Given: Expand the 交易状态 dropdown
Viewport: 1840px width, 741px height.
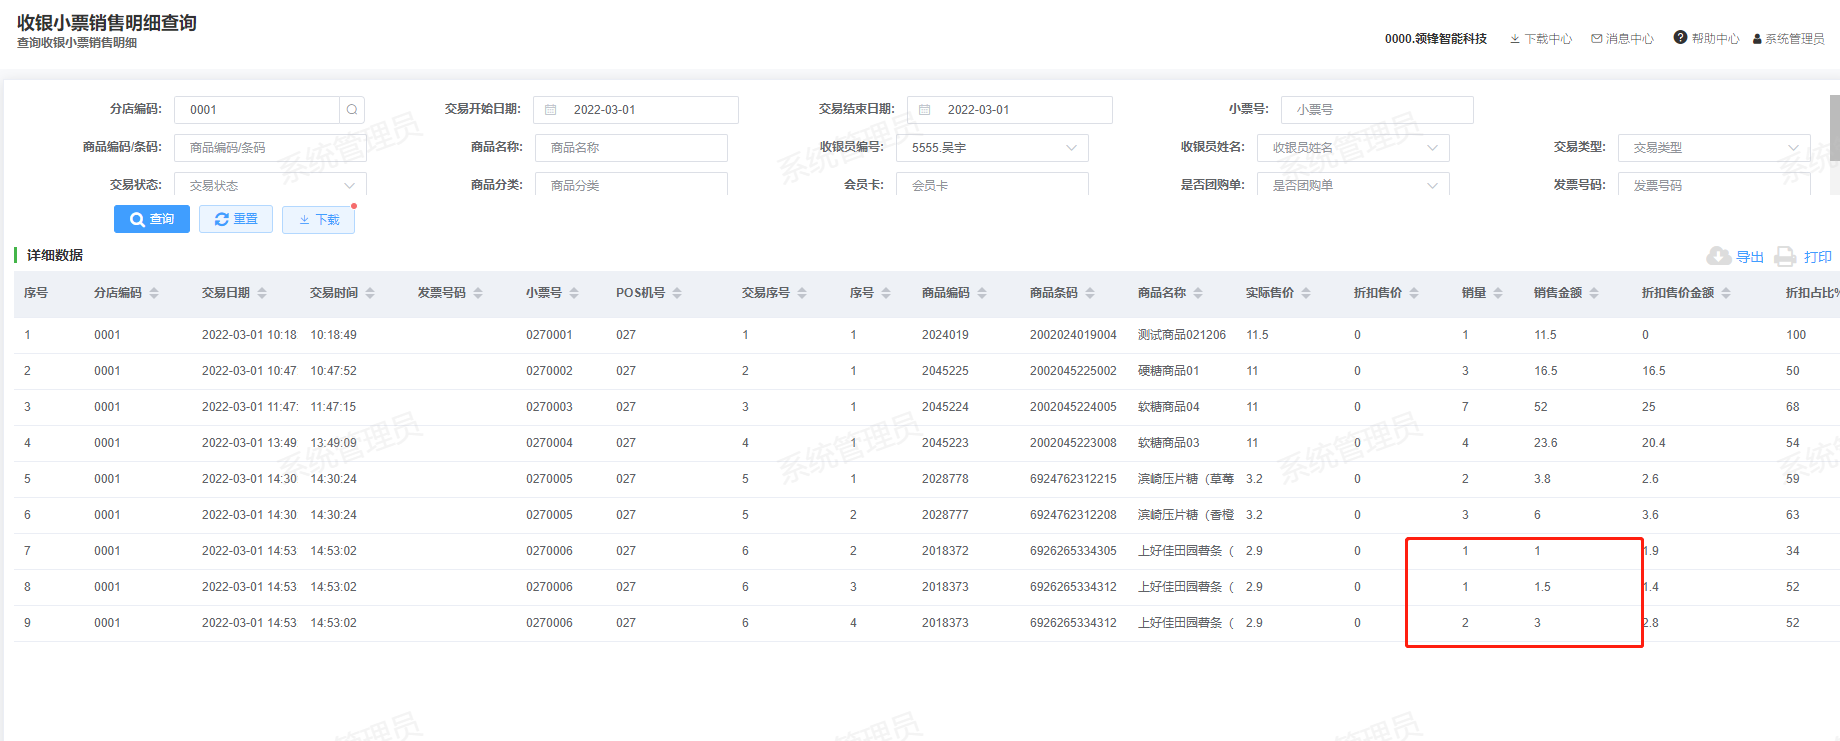Looking at the screenshot, I should click(x=349, y=185).
